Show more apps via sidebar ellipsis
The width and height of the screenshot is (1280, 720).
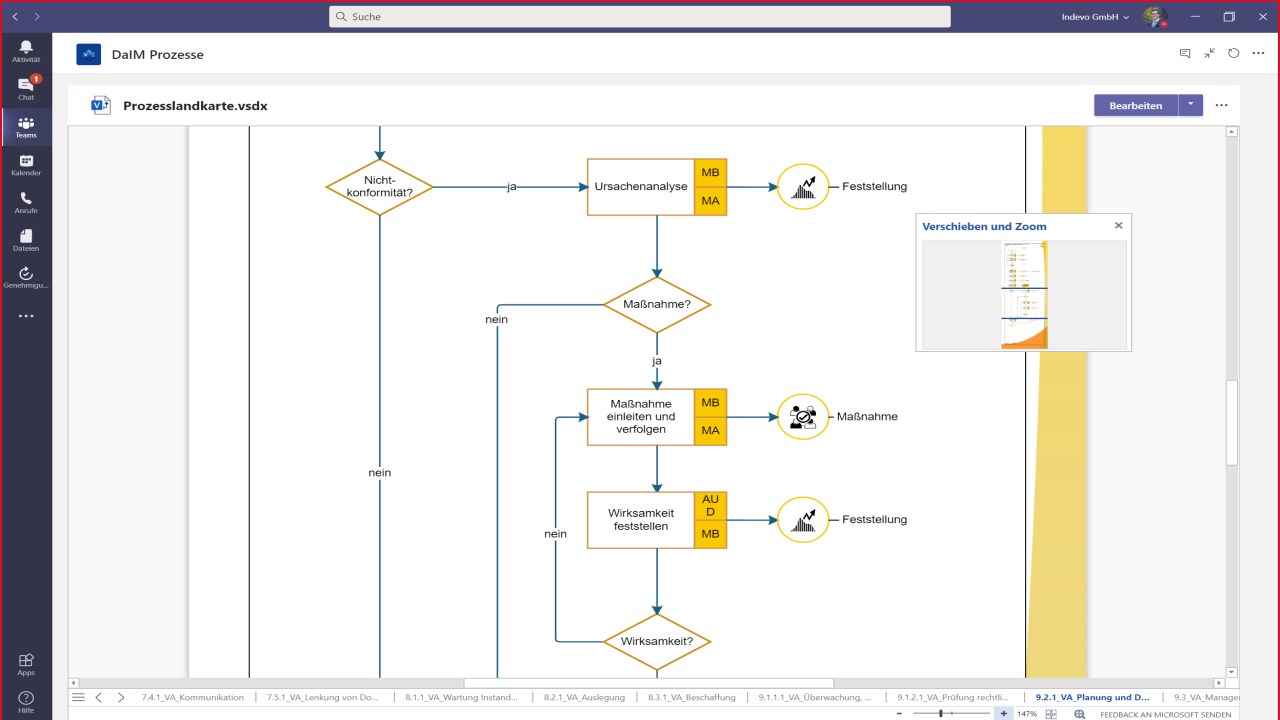26,316
